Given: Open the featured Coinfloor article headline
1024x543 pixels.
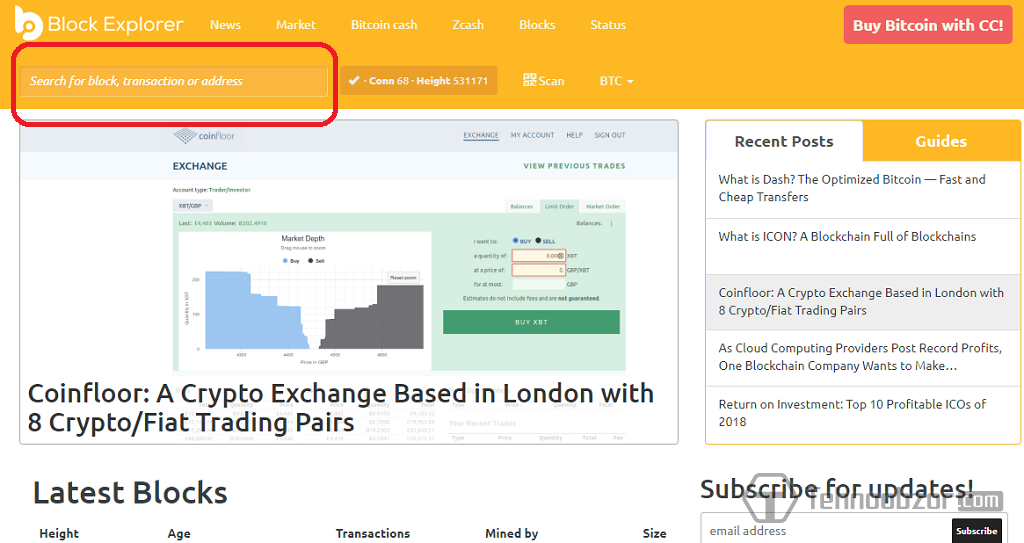Looking at the screenshot, I should 341,408.
